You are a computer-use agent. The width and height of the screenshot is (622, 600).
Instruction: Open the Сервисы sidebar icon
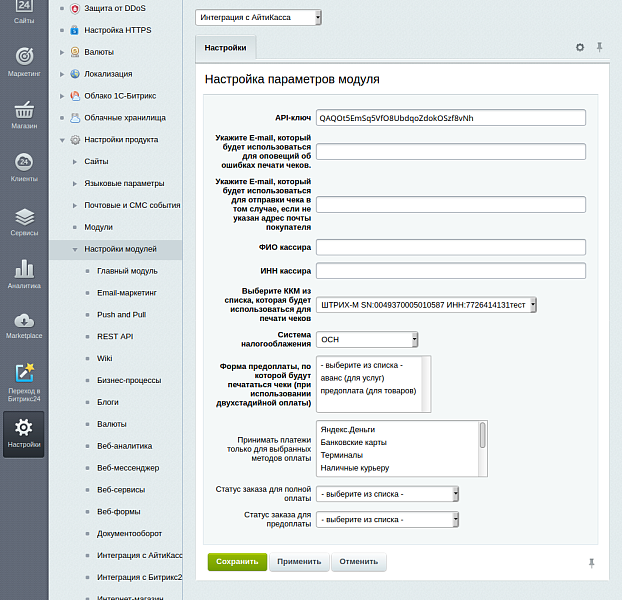[x=24, y=217]
